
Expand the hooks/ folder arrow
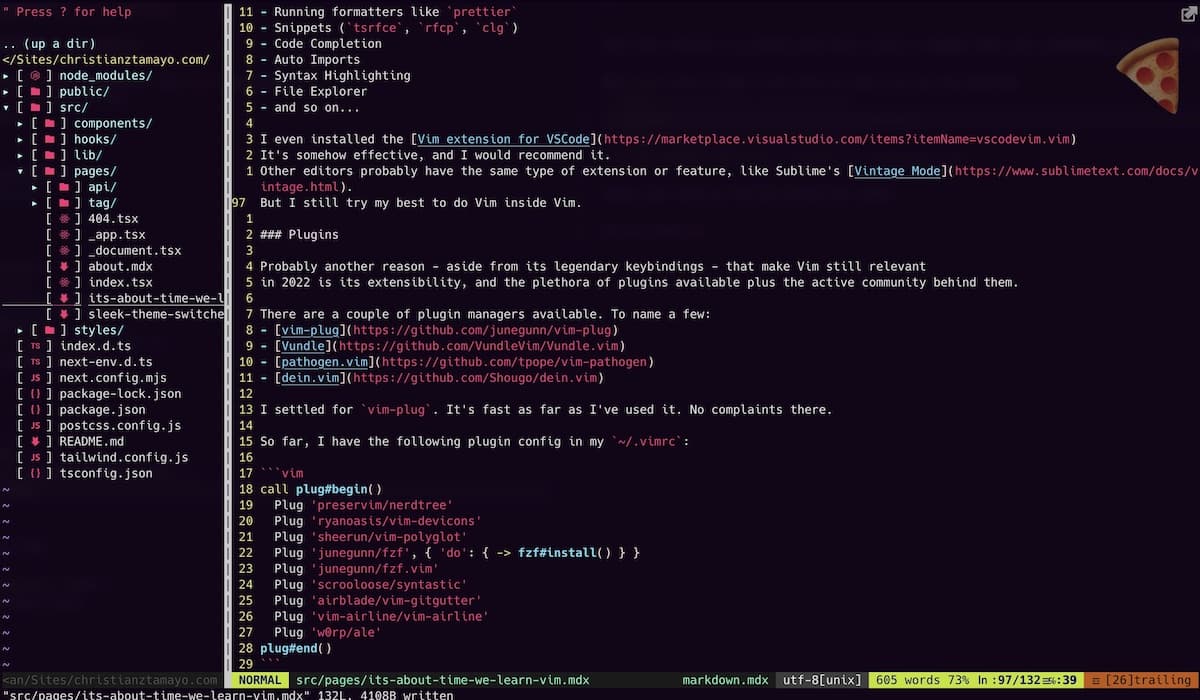21,139
